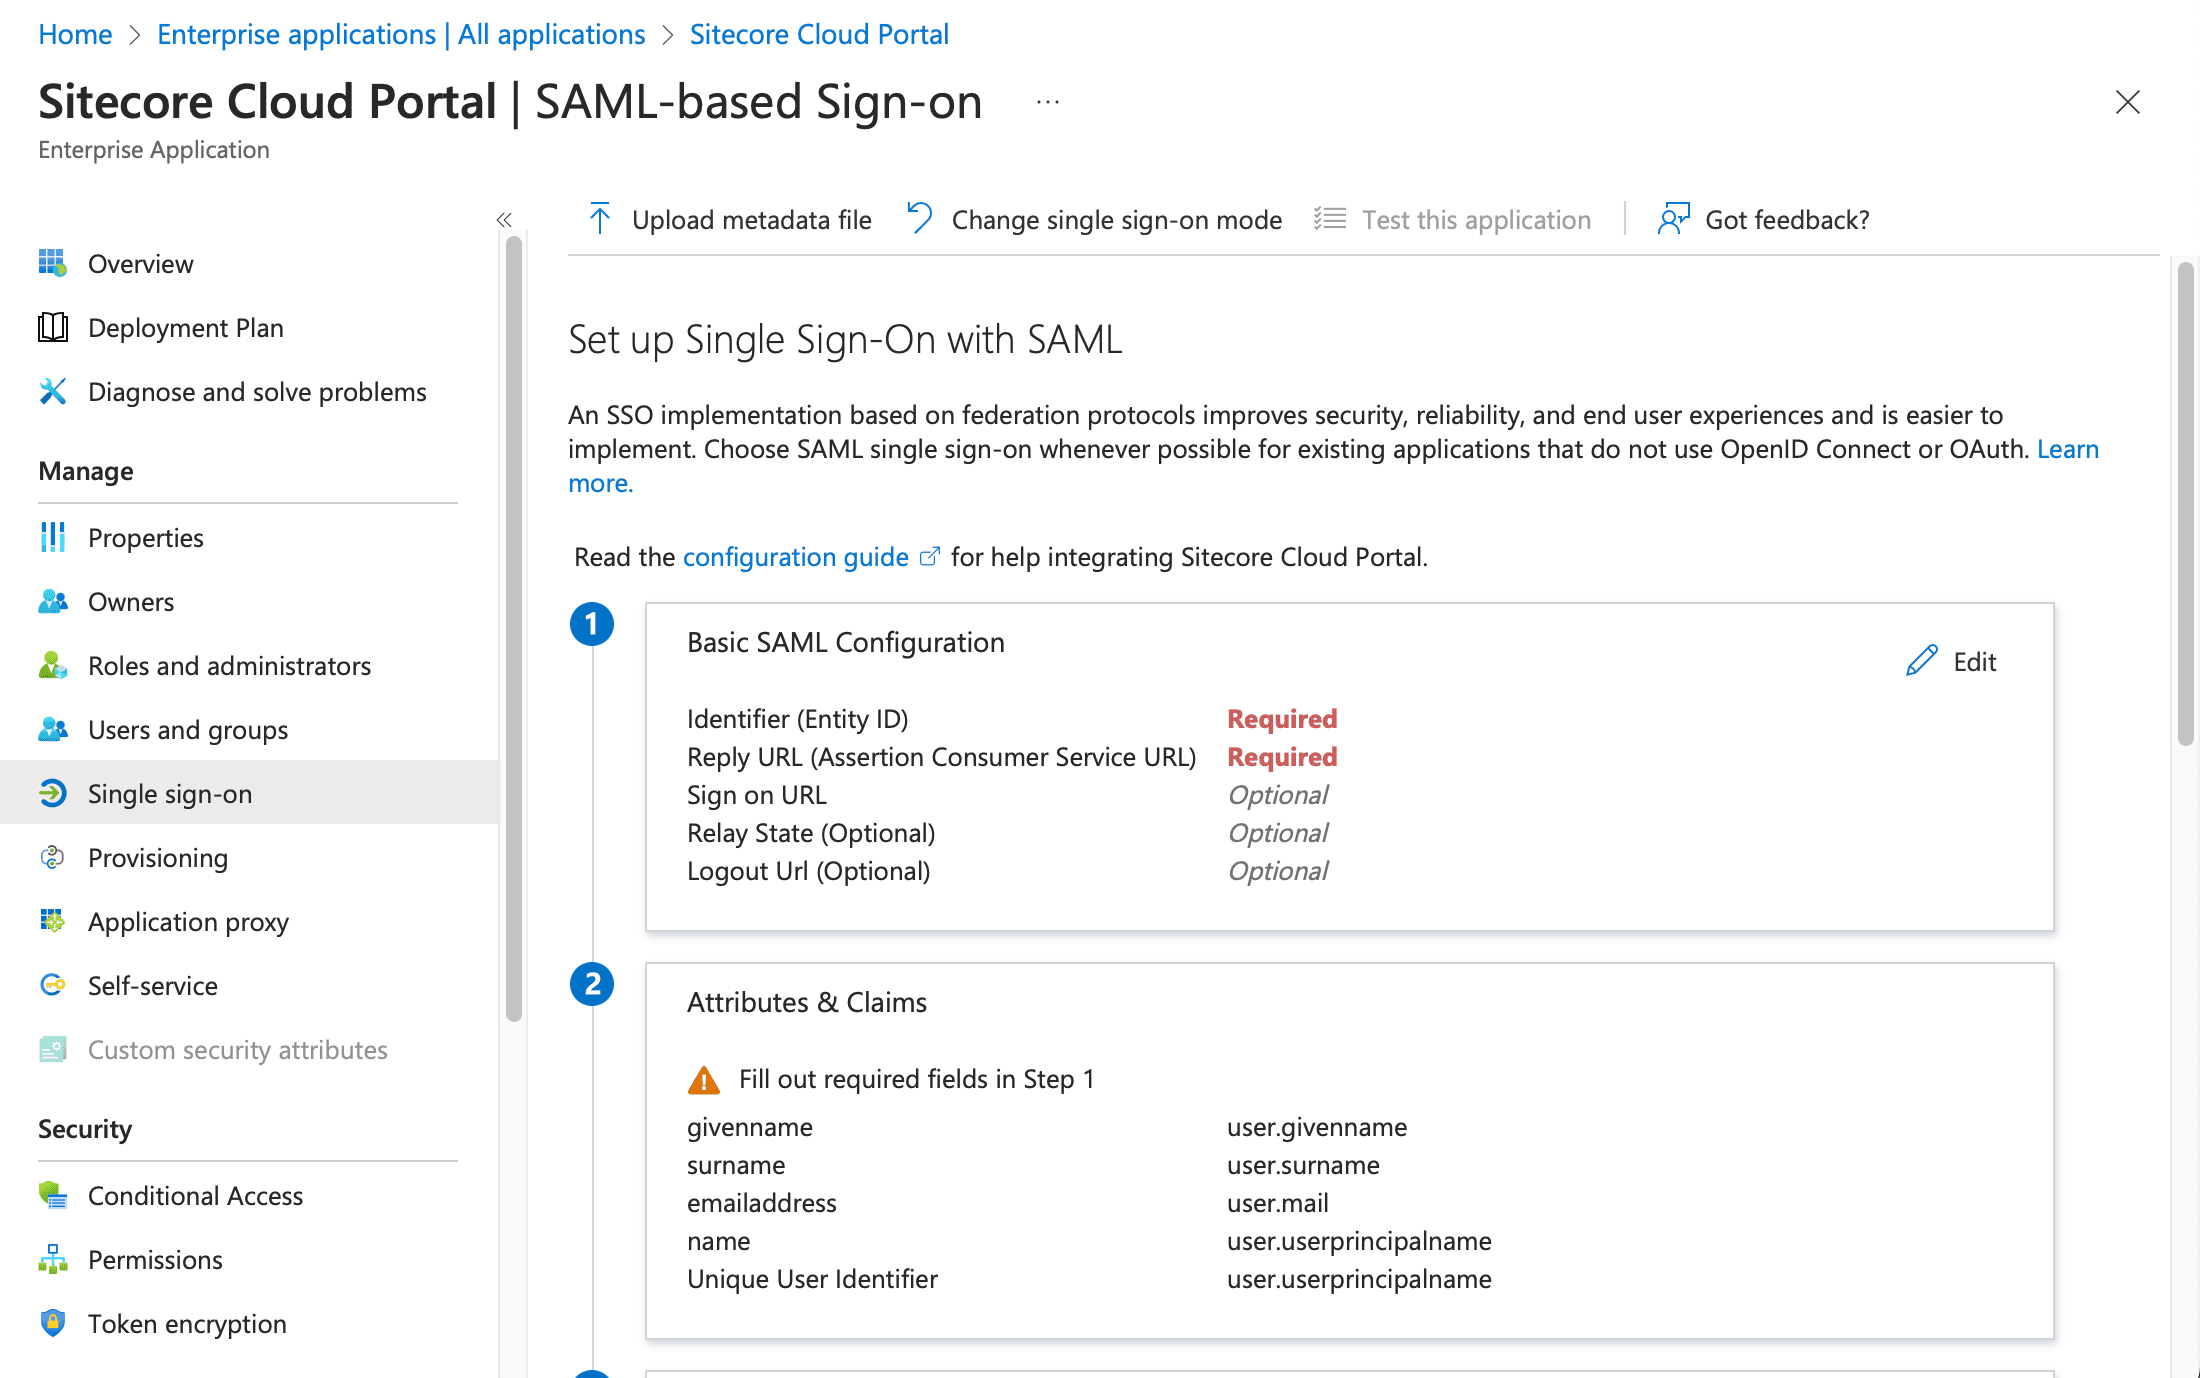Viewport: 2200px width, 1378px height.
Task: Click the Learn more link
Action: coord(2067,449)
